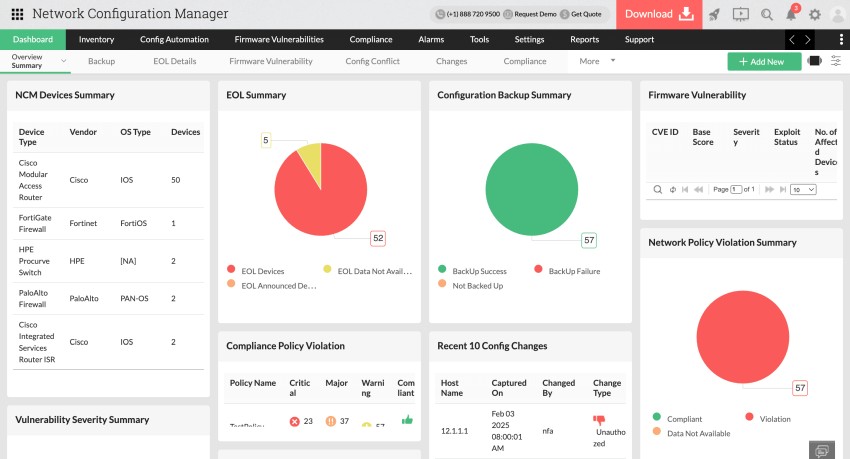Image resolution: width=850 pixels, height=459 pixels.
Task: Click the search magnifier in header
Action: click(767, 14)
